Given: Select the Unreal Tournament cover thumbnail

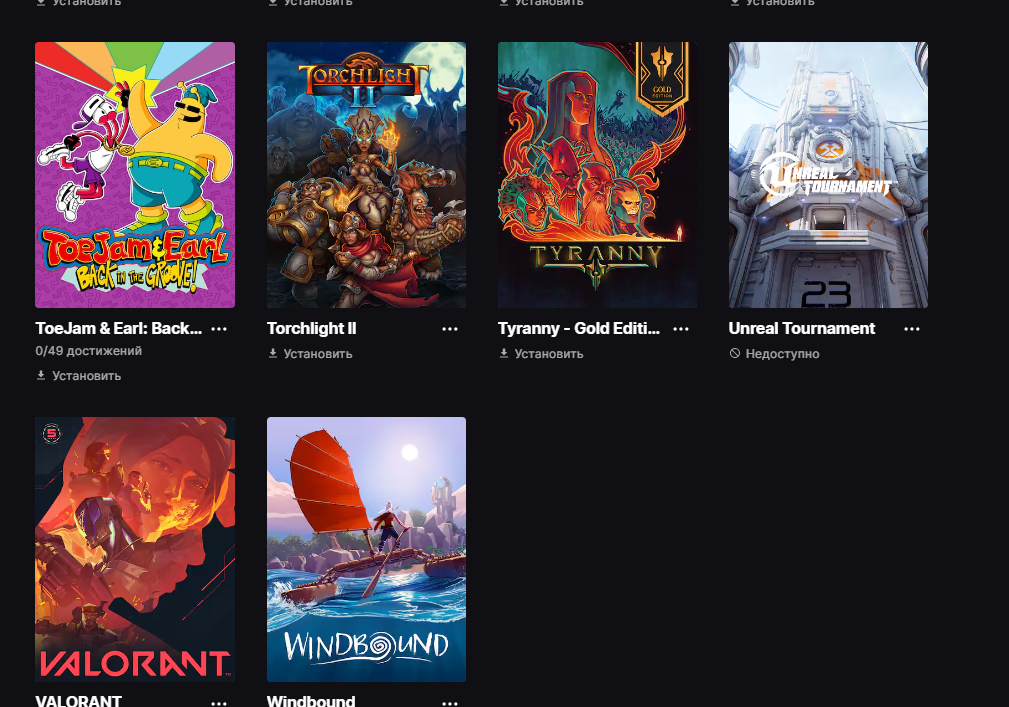Looking at the screenshot, I should [x=828, y=175].
